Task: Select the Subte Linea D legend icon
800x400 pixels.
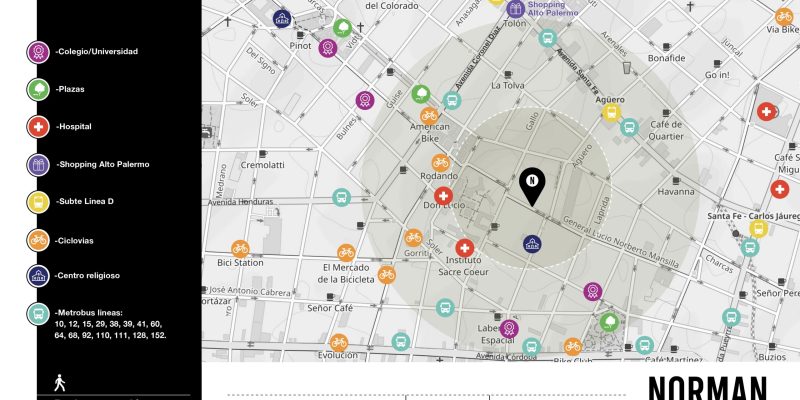Action: pyautogui.click(x=37, y=202)
